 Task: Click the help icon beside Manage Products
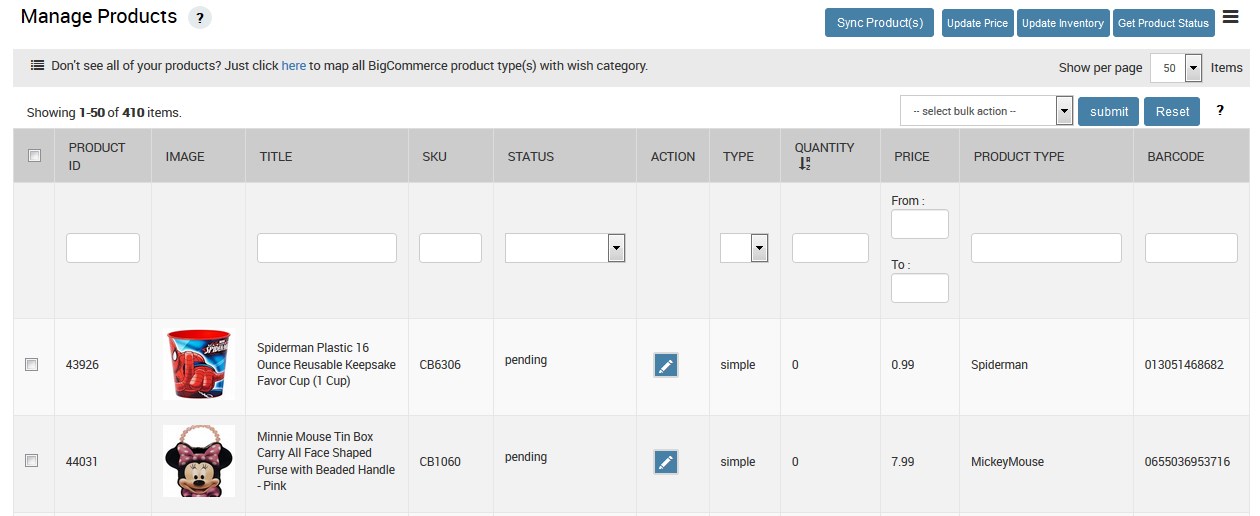pos(200,18)
